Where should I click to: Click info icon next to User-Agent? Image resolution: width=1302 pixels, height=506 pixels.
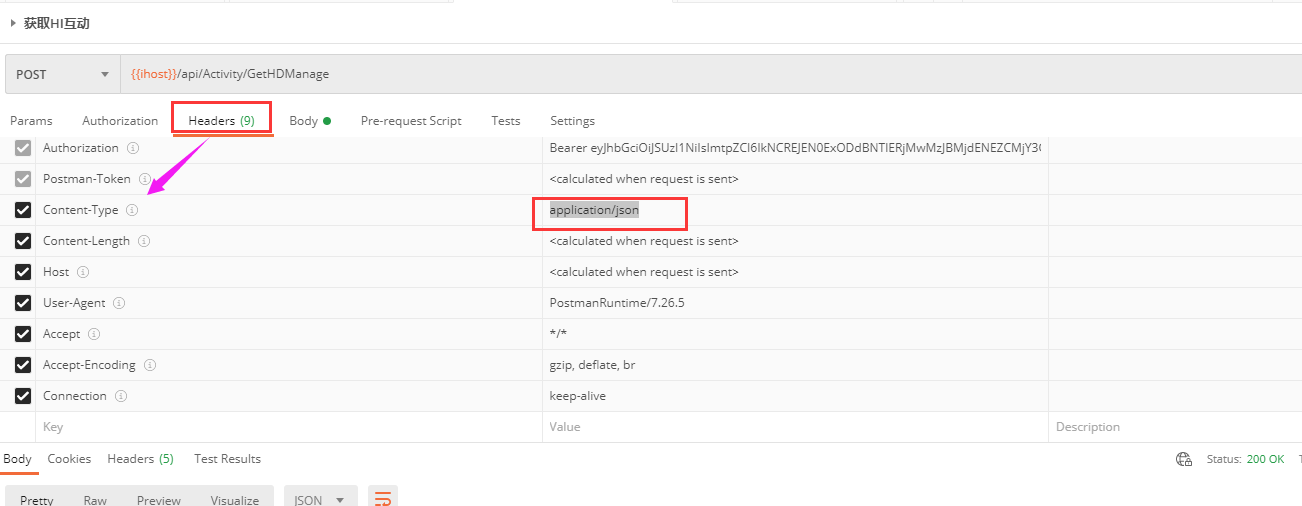pyautogui.click(x=119, y=303)
